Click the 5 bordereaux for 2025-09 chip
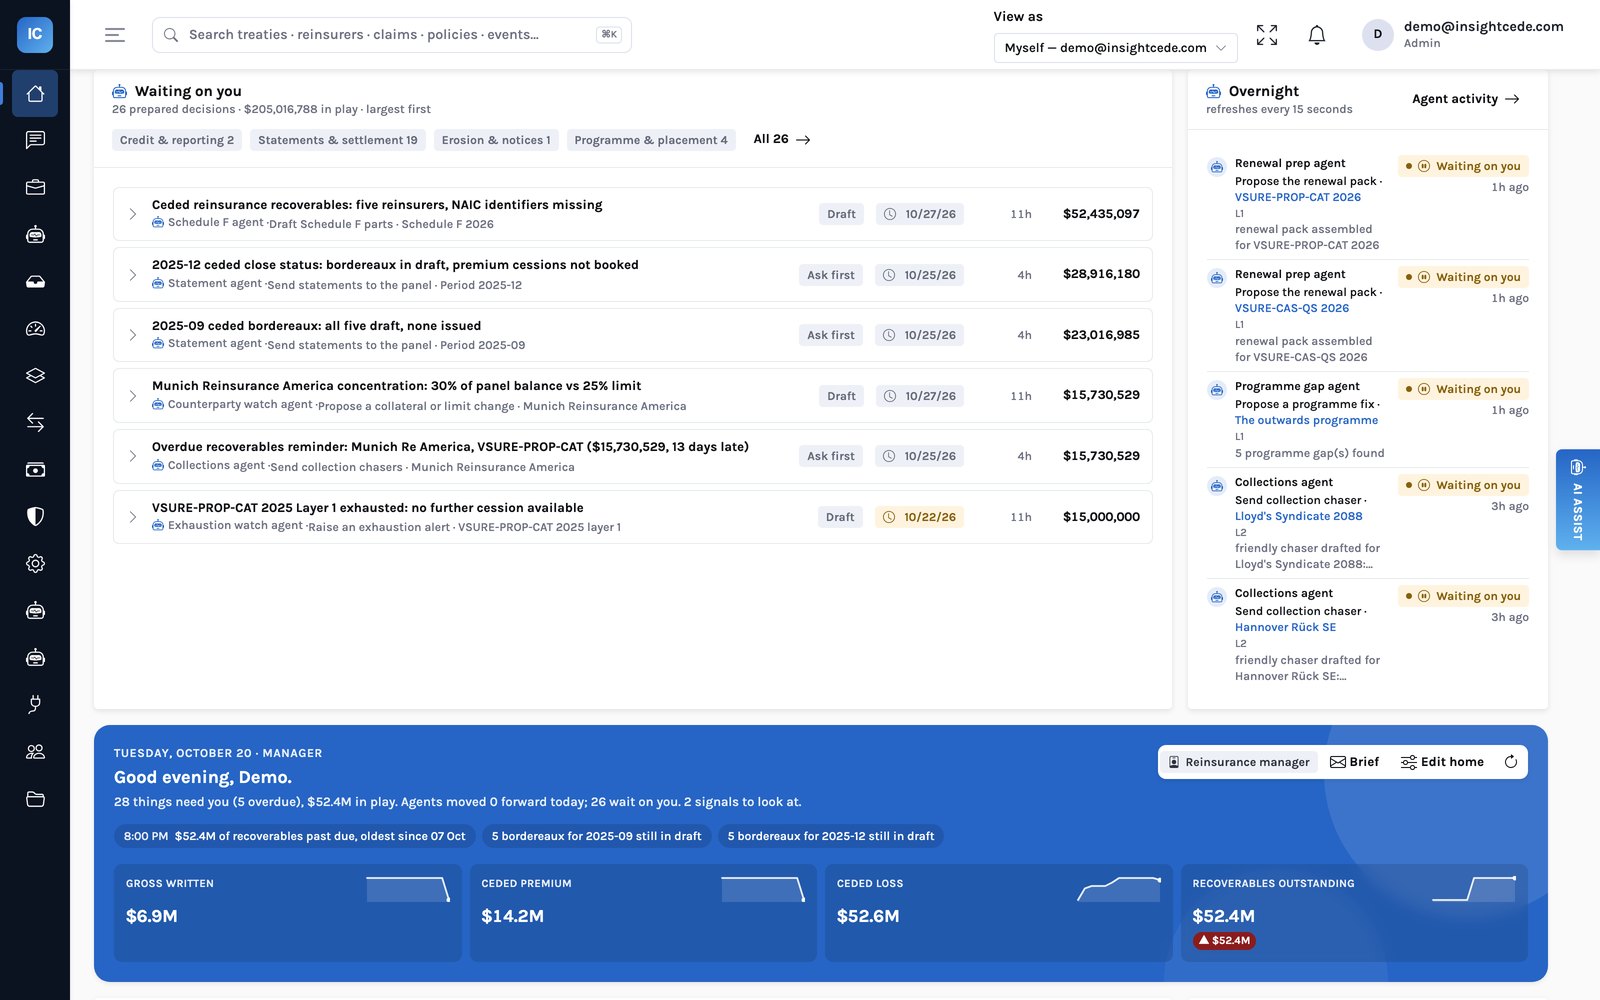Viewport: 1600px width, 1000px height. pos(596,836)
